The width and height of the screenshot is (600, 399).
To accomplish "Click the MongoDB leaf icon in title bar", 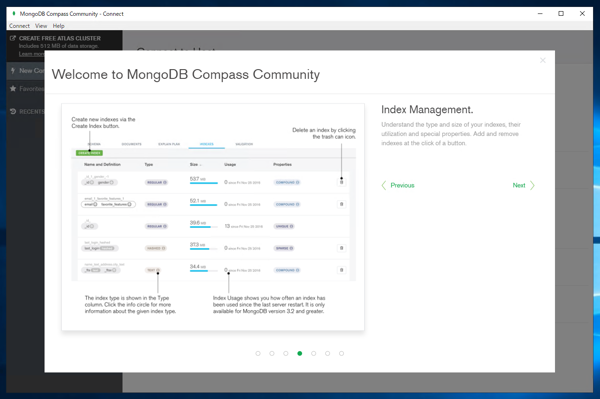I will 14,13.
